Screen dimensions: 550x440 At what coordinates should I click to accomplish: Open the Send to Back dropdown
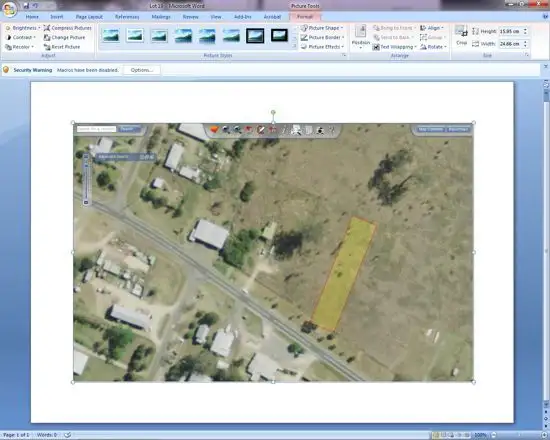[x=393, y=37]
